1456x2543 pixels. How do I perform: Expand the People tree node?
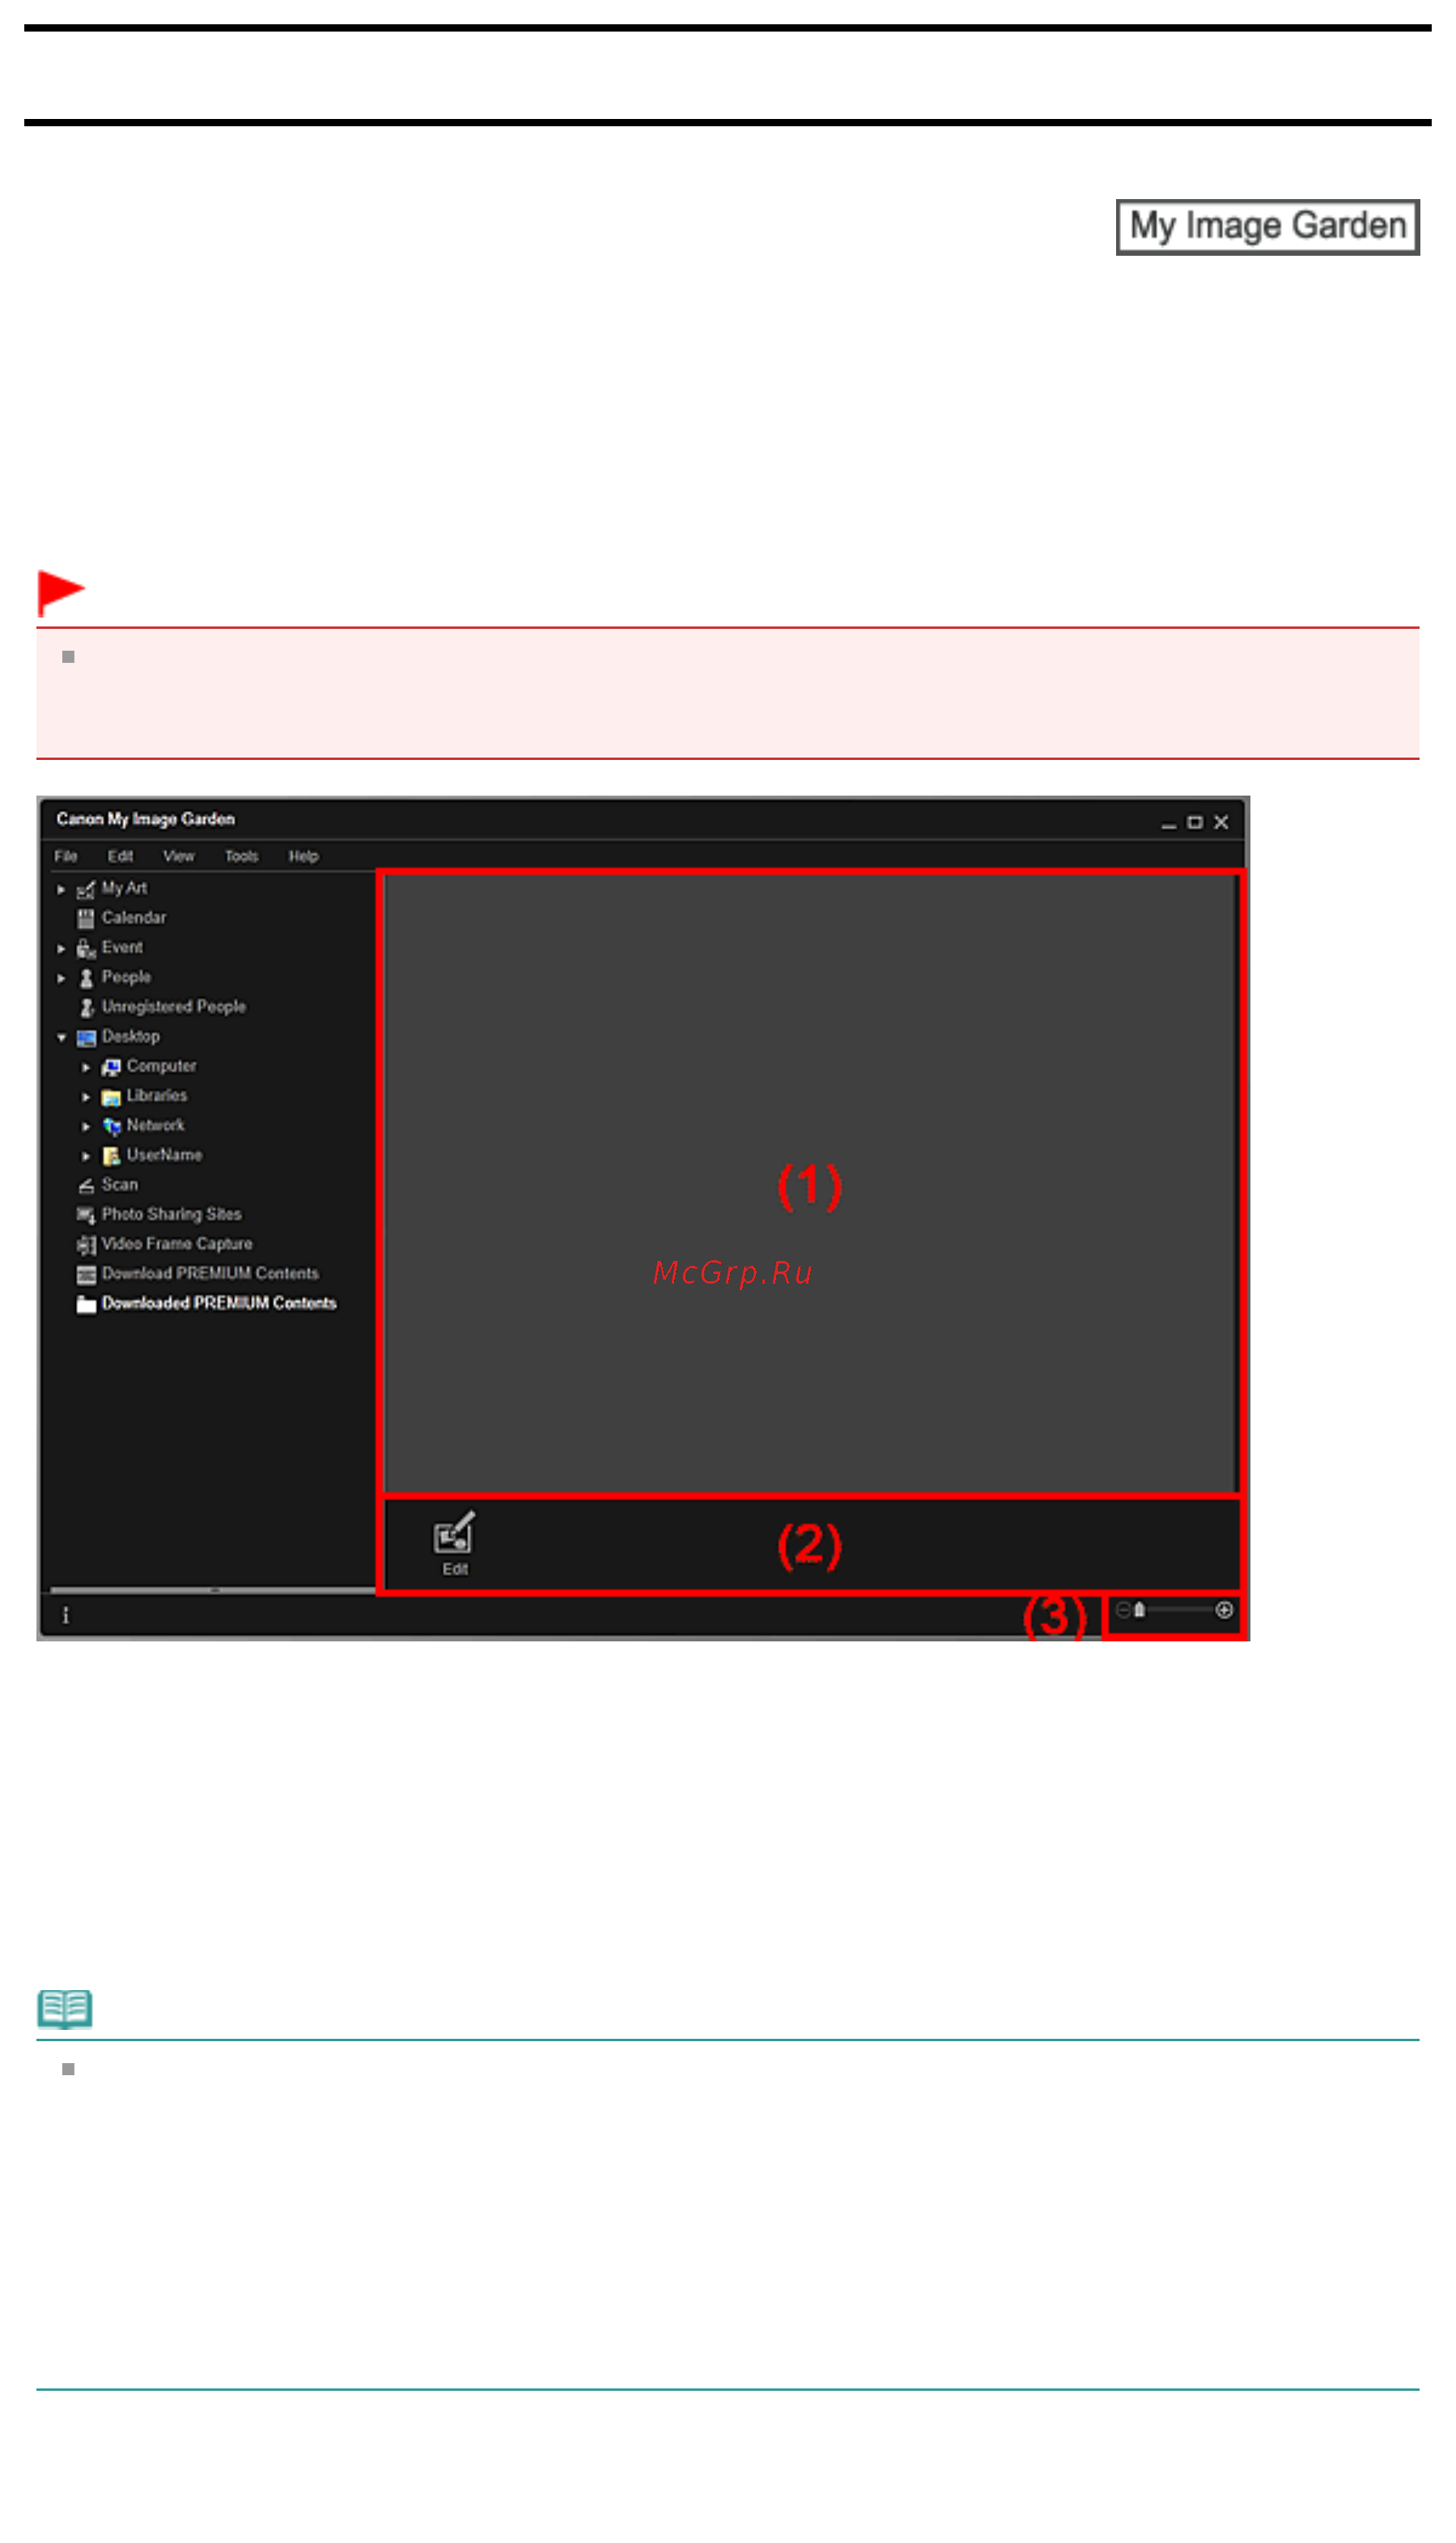coord(61,978)
